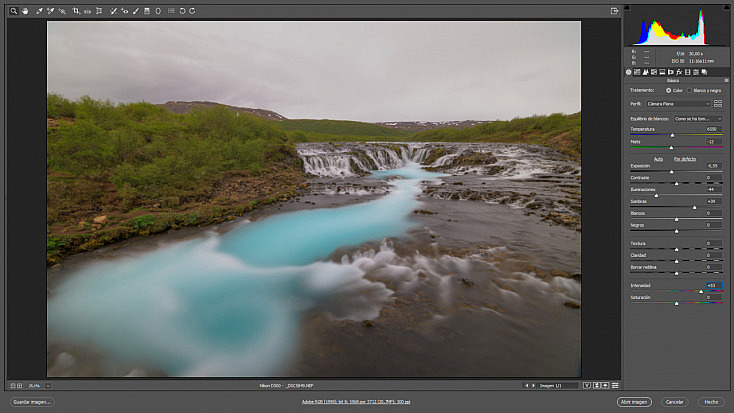
Task: Go to next image arrow
Action: [533, 386]
